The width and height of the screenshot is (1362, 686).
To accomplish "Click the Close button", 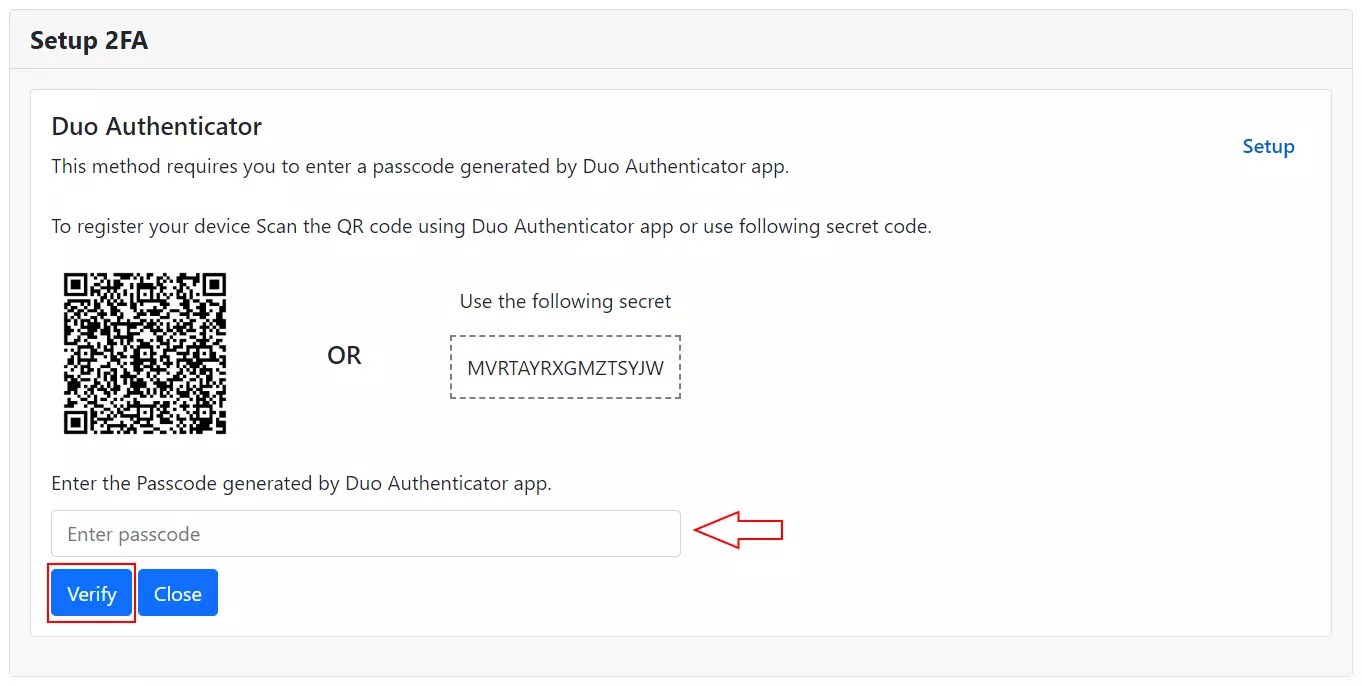I will pos(178,592).
